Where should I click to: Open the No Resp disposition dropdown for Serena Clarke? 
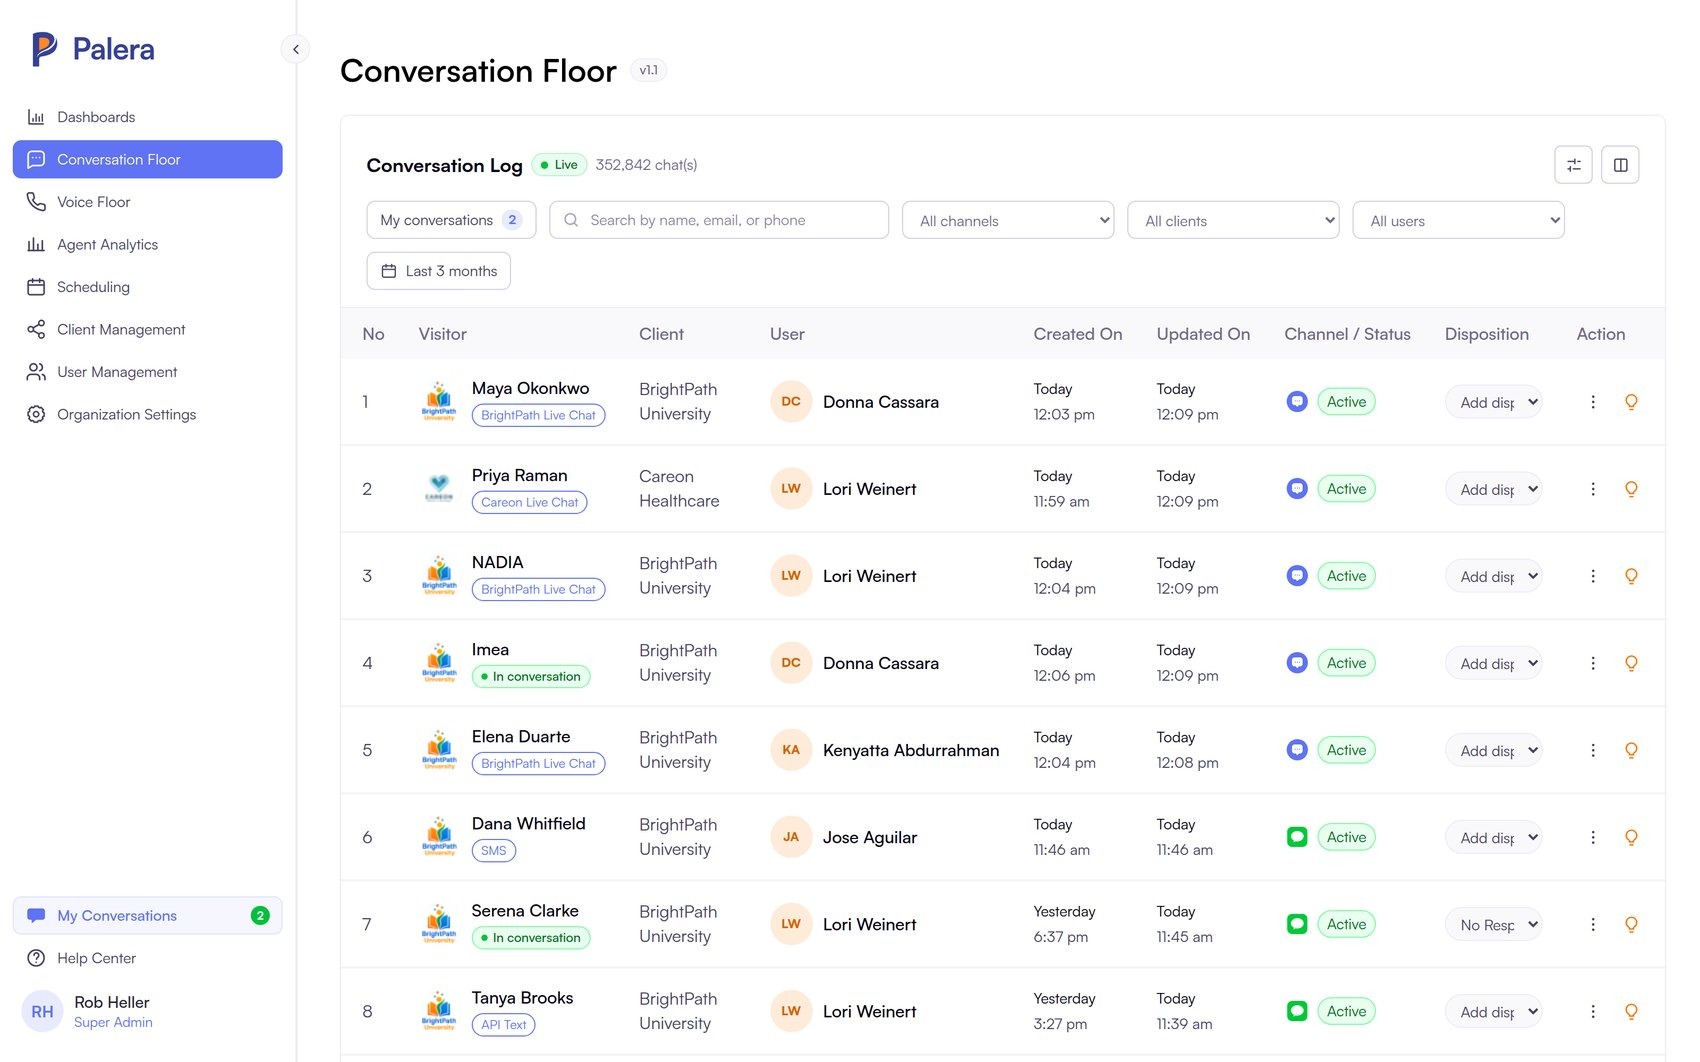[x=1493, y=924]
